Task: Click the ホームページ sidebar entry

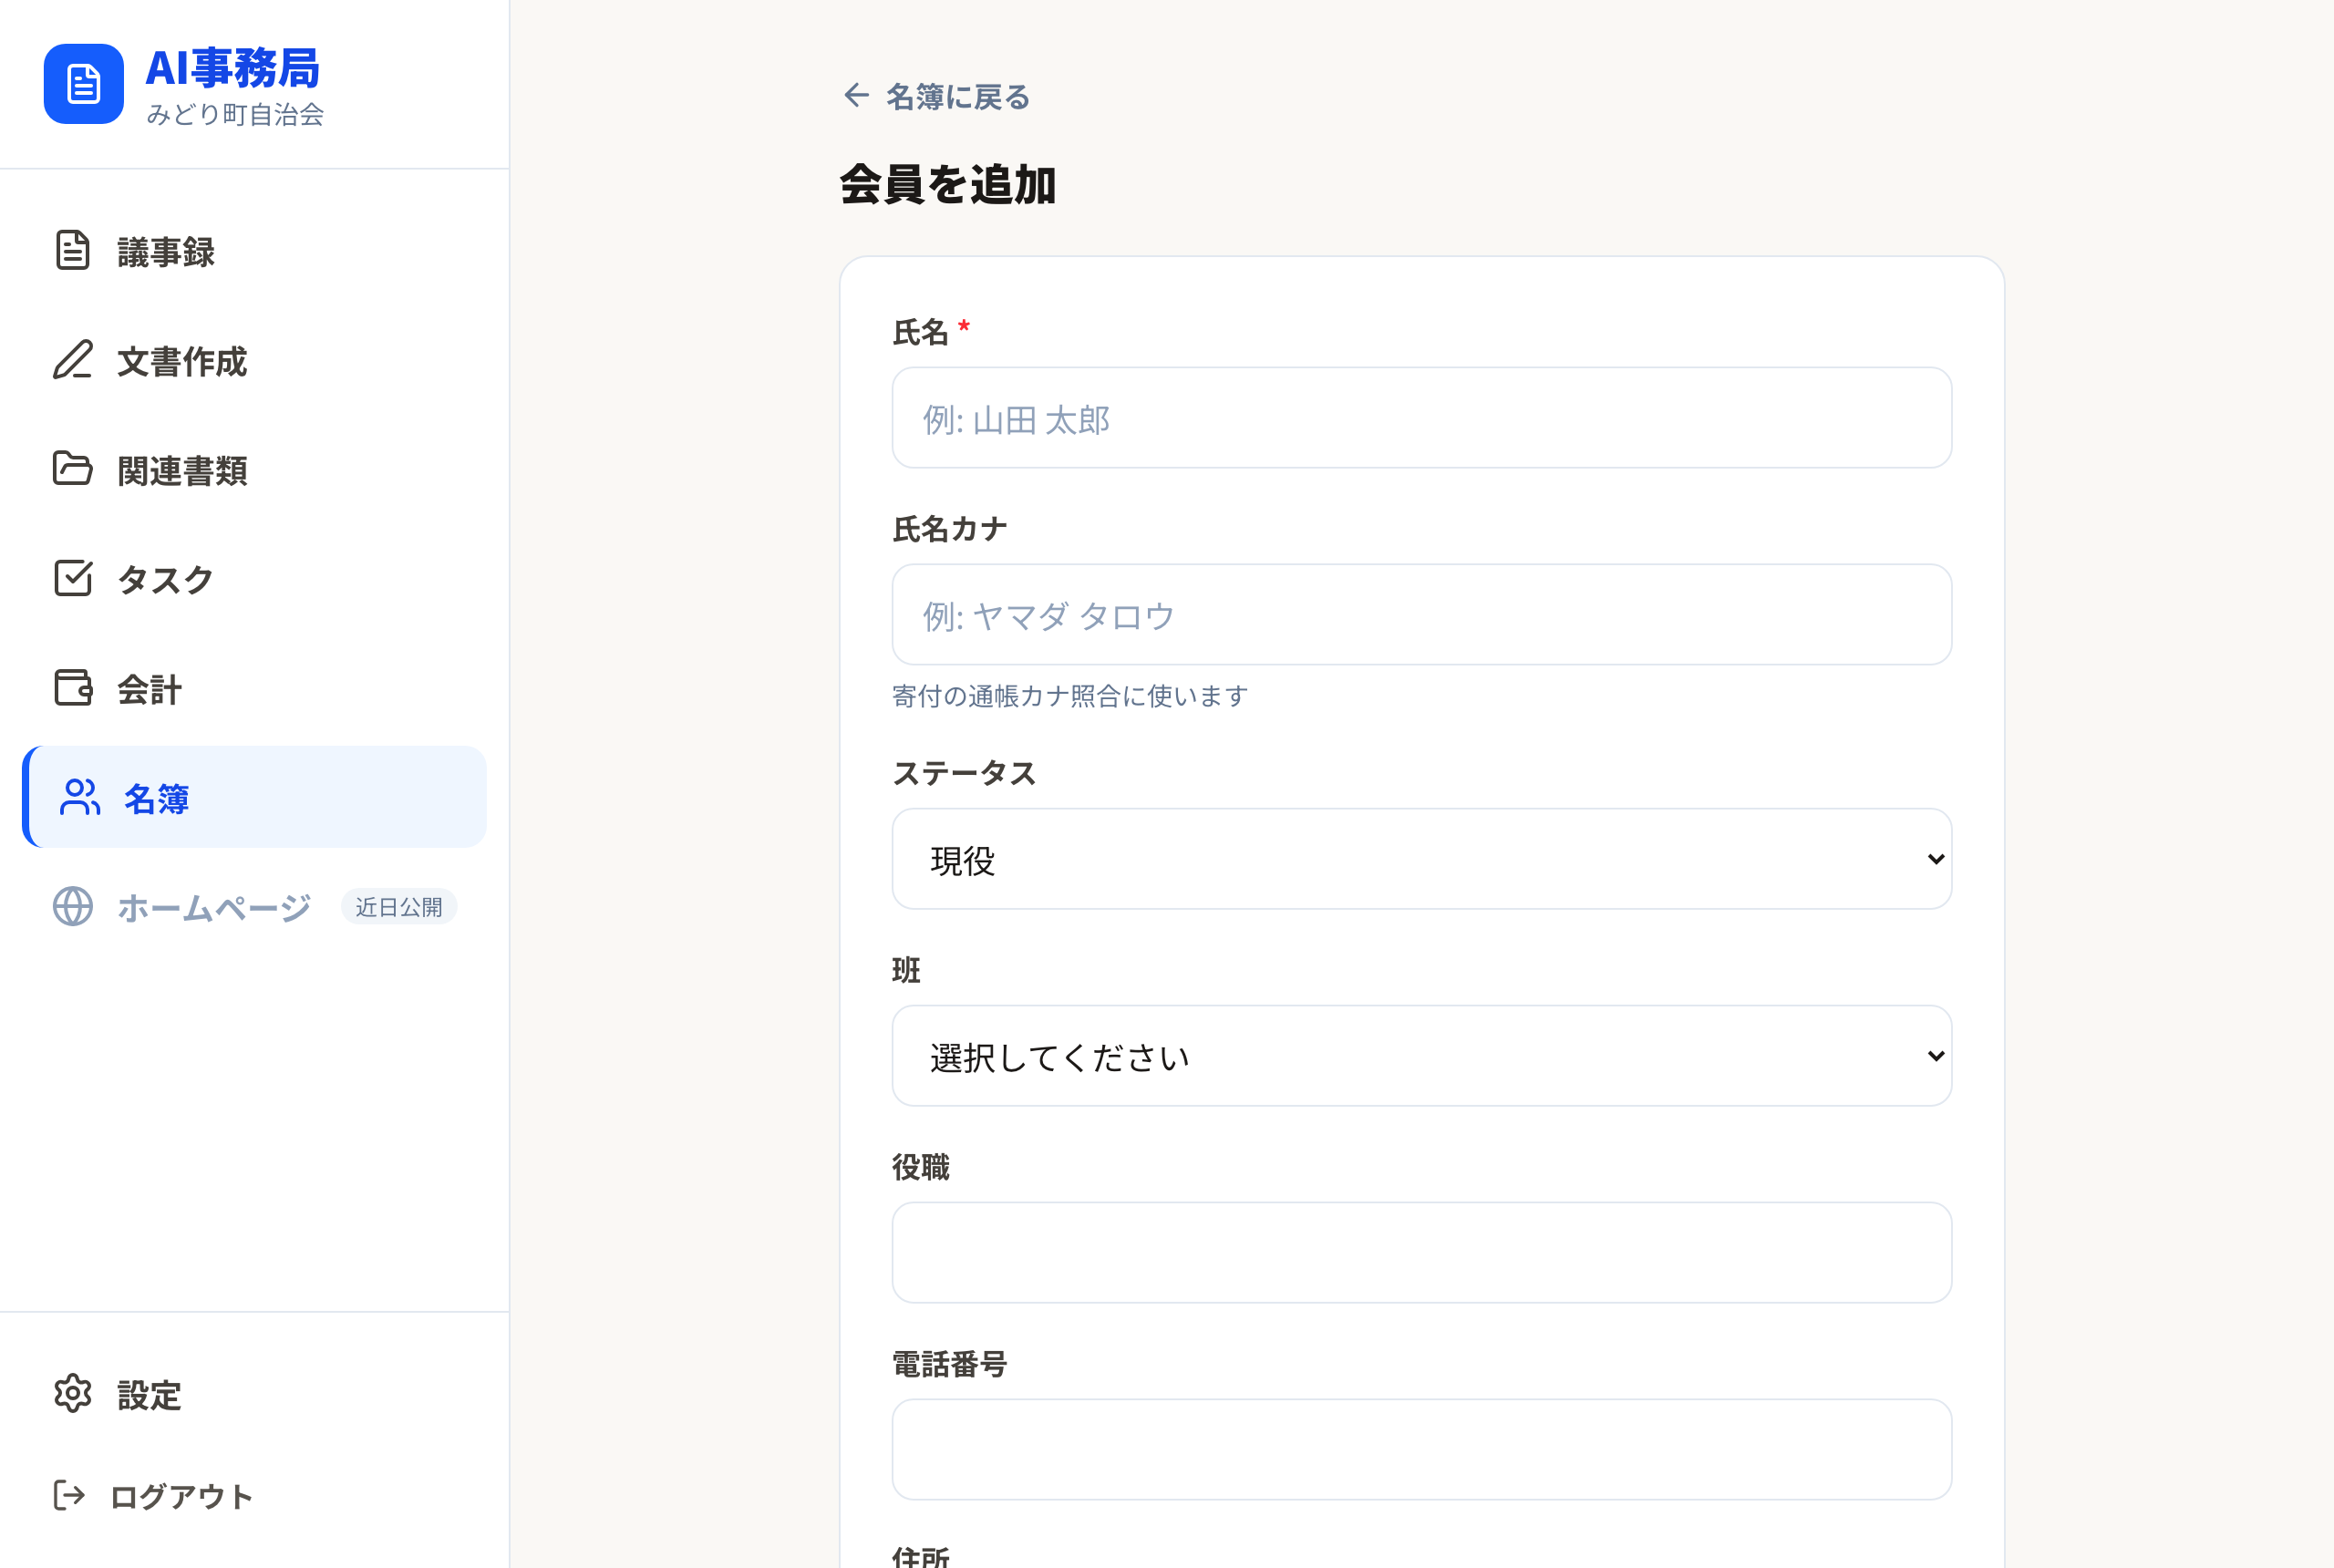Action: 254,906
